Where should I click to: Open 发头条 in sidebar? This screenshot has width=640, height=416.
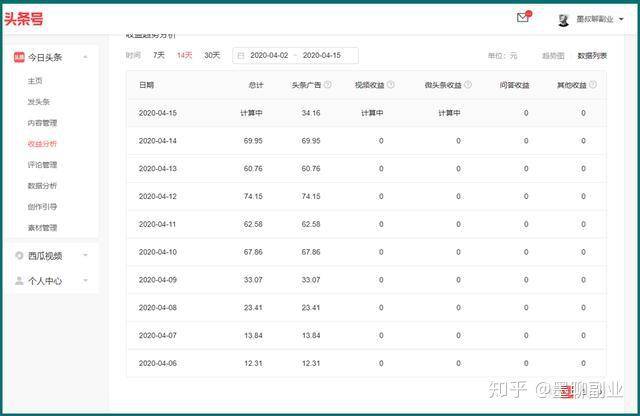38,102
